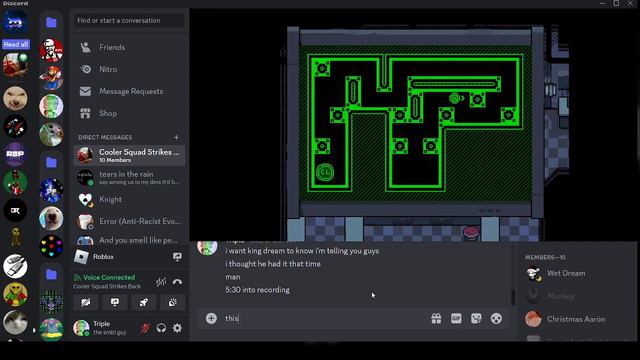Open Cooler Squad Strikes group chat

click(x=129, y=155)
